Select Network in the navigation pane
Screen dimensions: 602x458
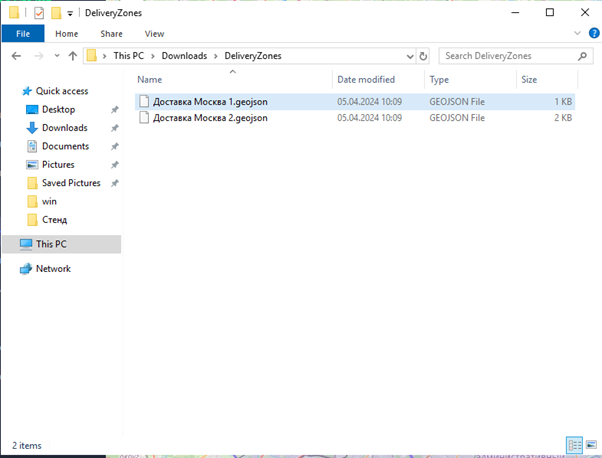point(53,269)
